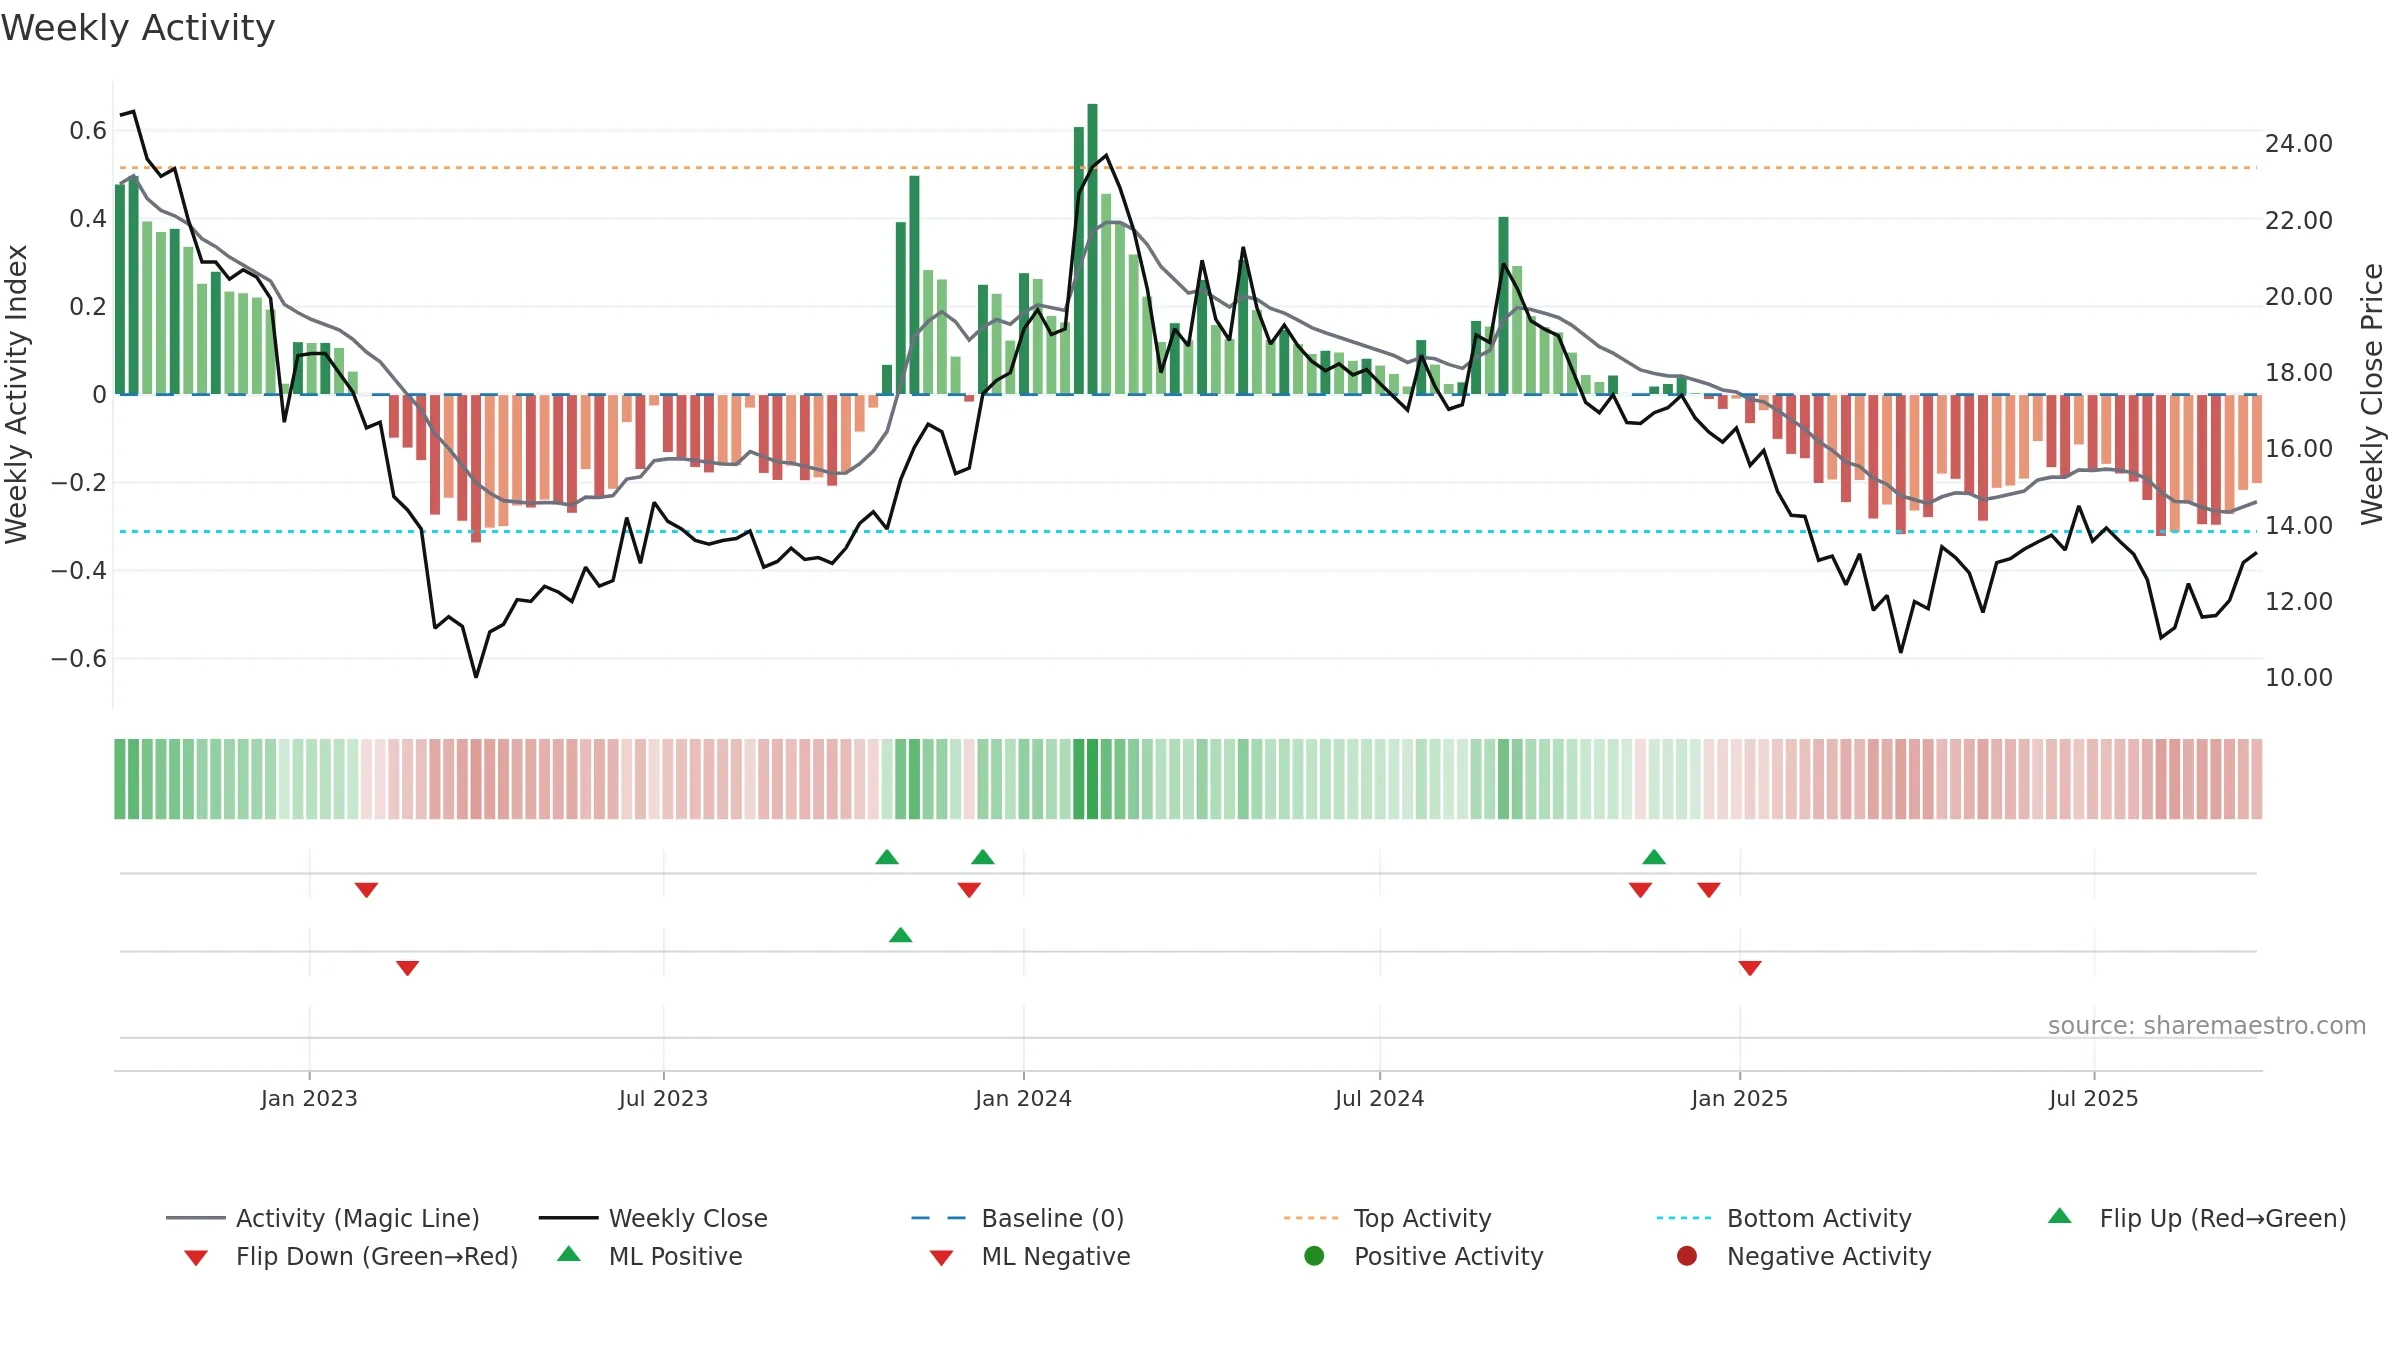Click the green circle icon for Positive Activity
Image resolution: width=2400 pixels, height=1350 pixels.
coord(1315,1256)
